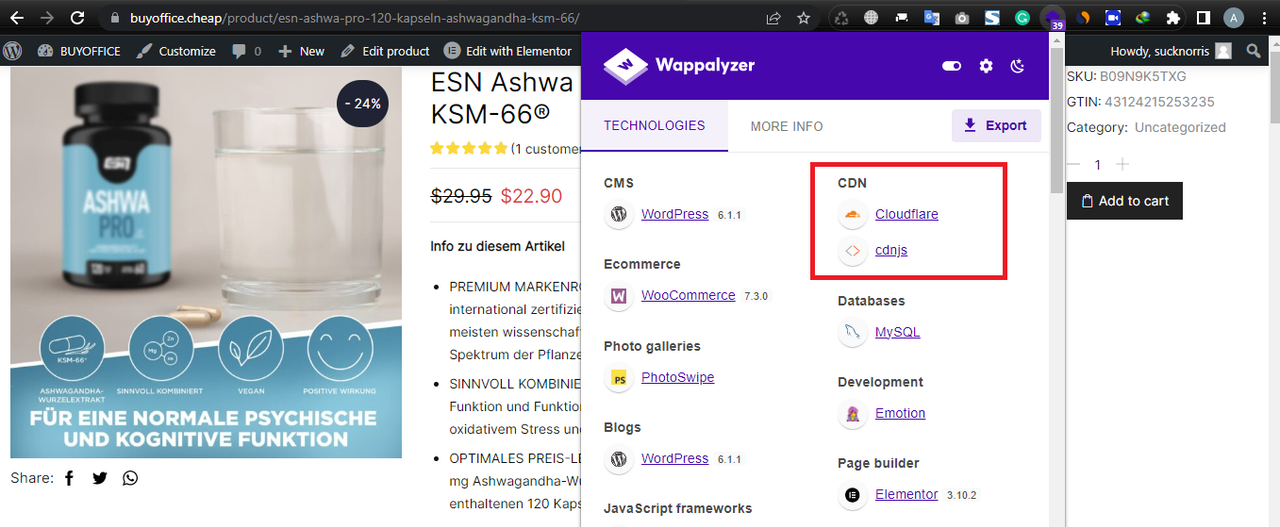Open the camera screenshot extension icon

tap(962, 18)
